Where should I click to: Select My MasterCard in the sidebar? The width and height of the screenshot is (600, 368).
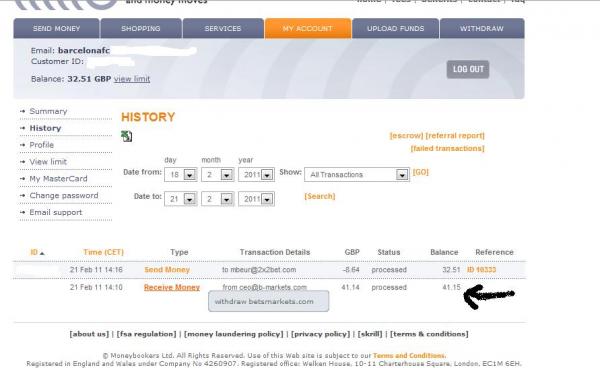click(x=59, y=179)
